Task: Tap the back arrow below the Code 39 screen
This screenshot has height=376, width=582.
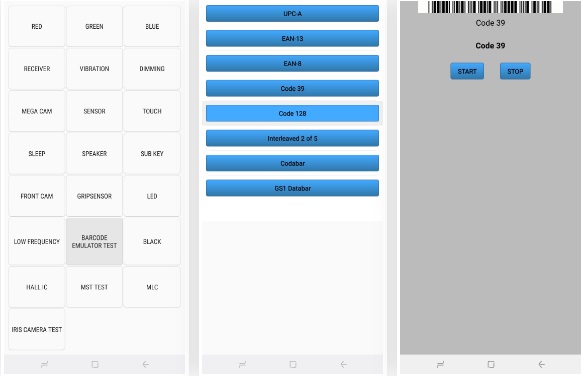Action: (542, 364)
